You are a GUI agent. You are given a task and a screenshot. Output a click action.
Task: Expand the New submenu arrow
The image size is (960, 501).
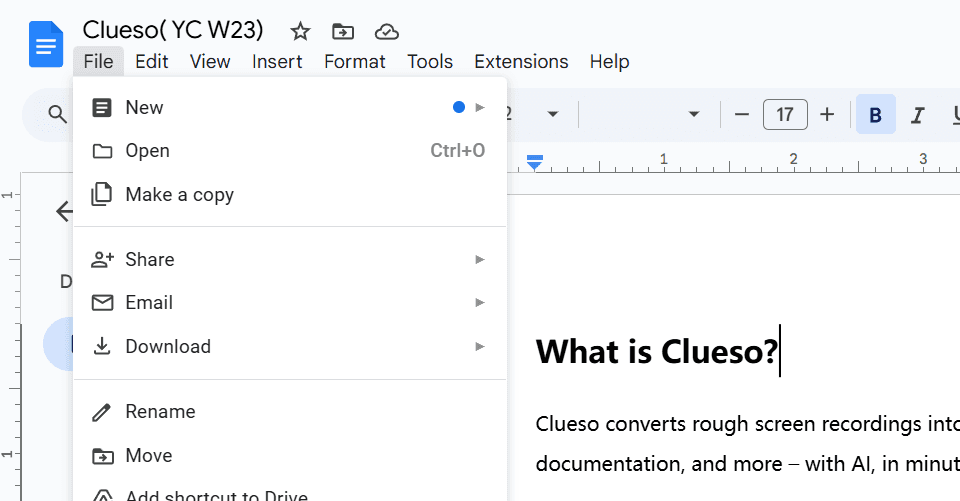point(480,108)
